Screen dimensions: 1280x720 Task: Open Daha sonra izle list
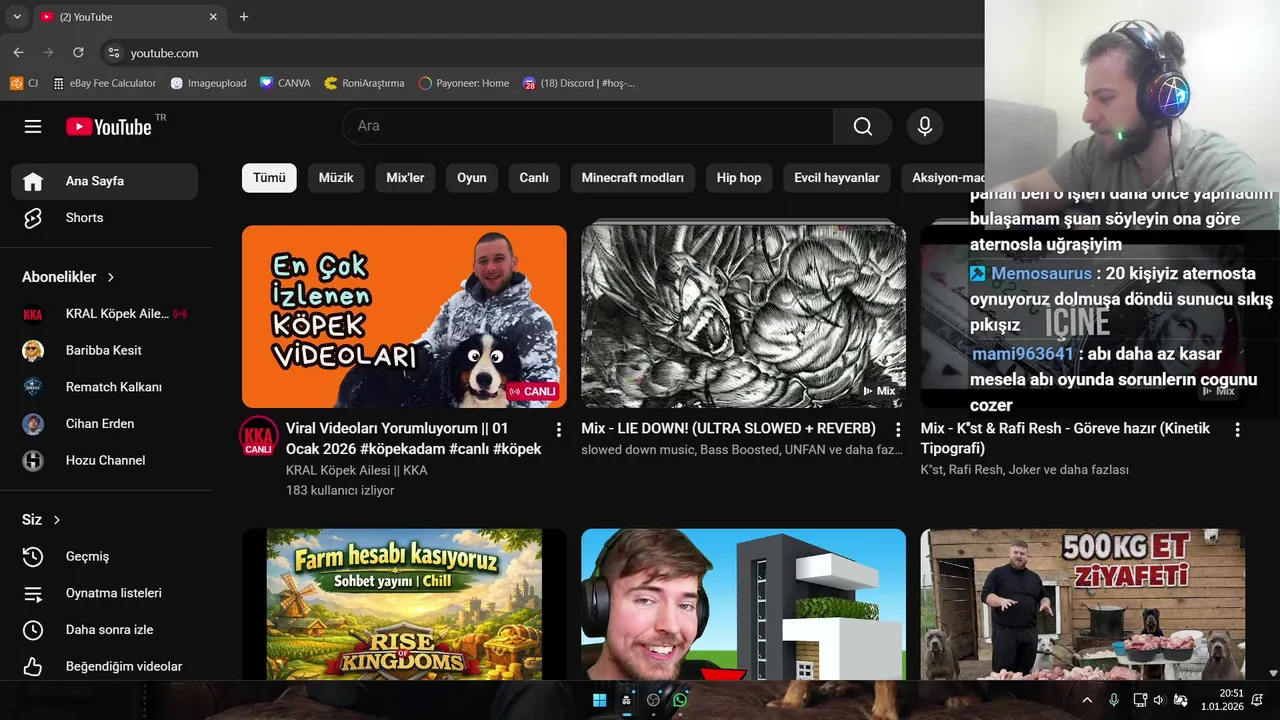tap(105, 630)
